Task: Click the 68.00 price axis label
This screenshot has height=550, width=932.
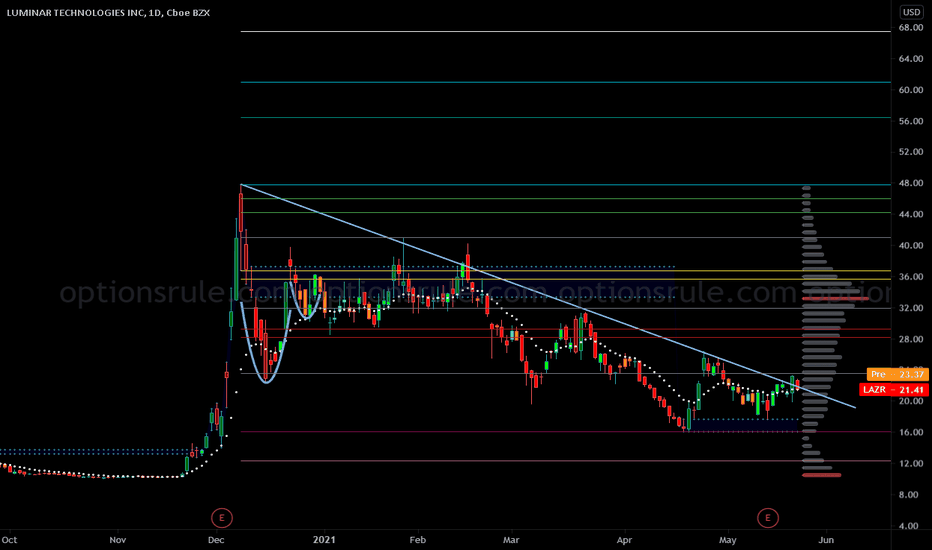Action: [x=911, y=27]
